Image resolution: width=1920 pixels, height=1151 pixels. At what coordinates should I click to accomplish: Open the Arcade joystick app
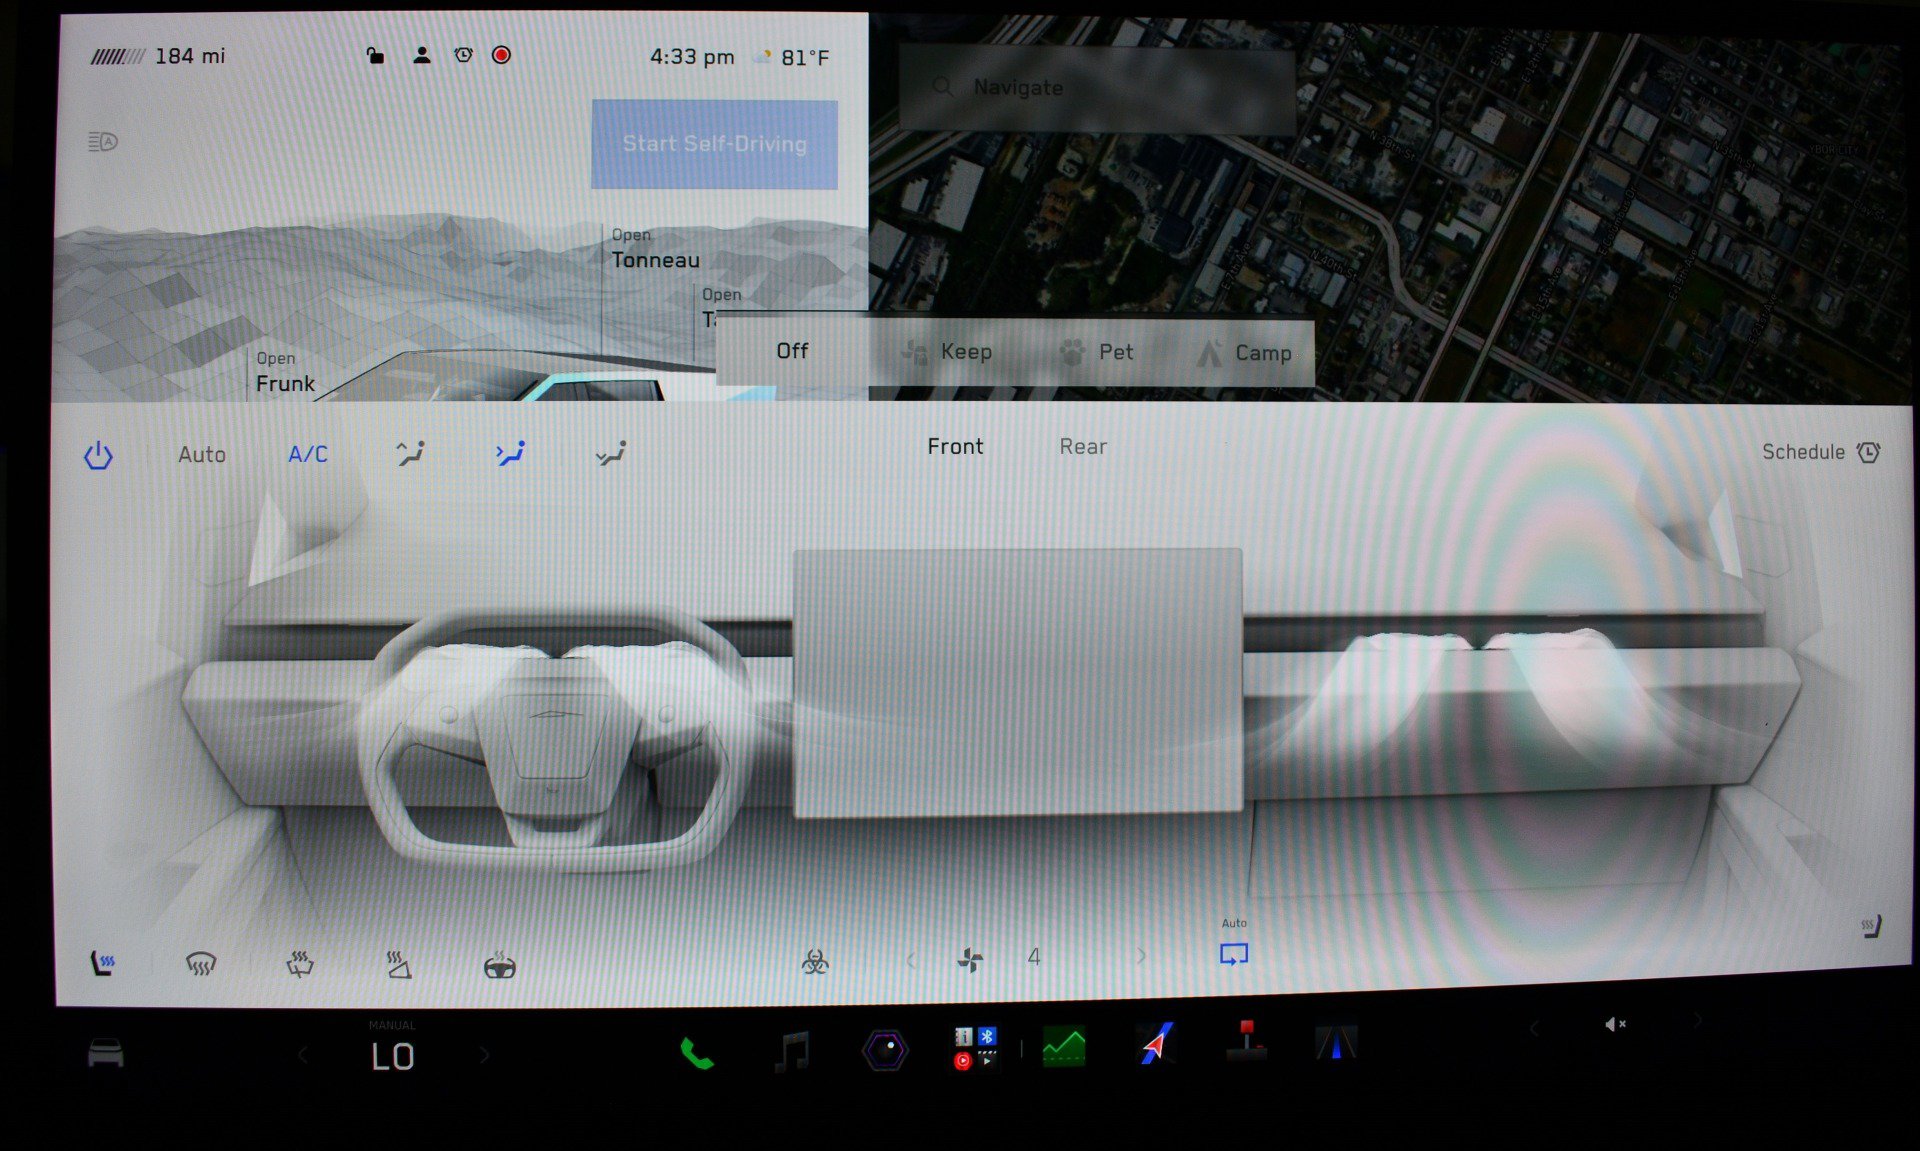pyautogui.click(x=1246, y=1041)
